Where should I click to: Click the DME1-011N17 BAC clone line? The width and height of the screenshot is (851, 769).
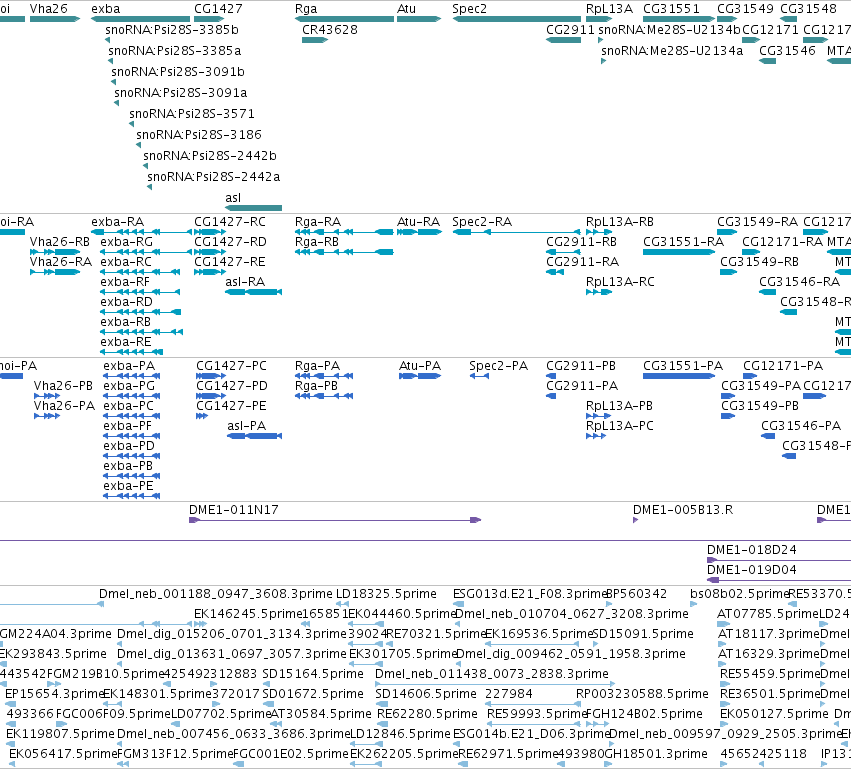click(335, 520)
